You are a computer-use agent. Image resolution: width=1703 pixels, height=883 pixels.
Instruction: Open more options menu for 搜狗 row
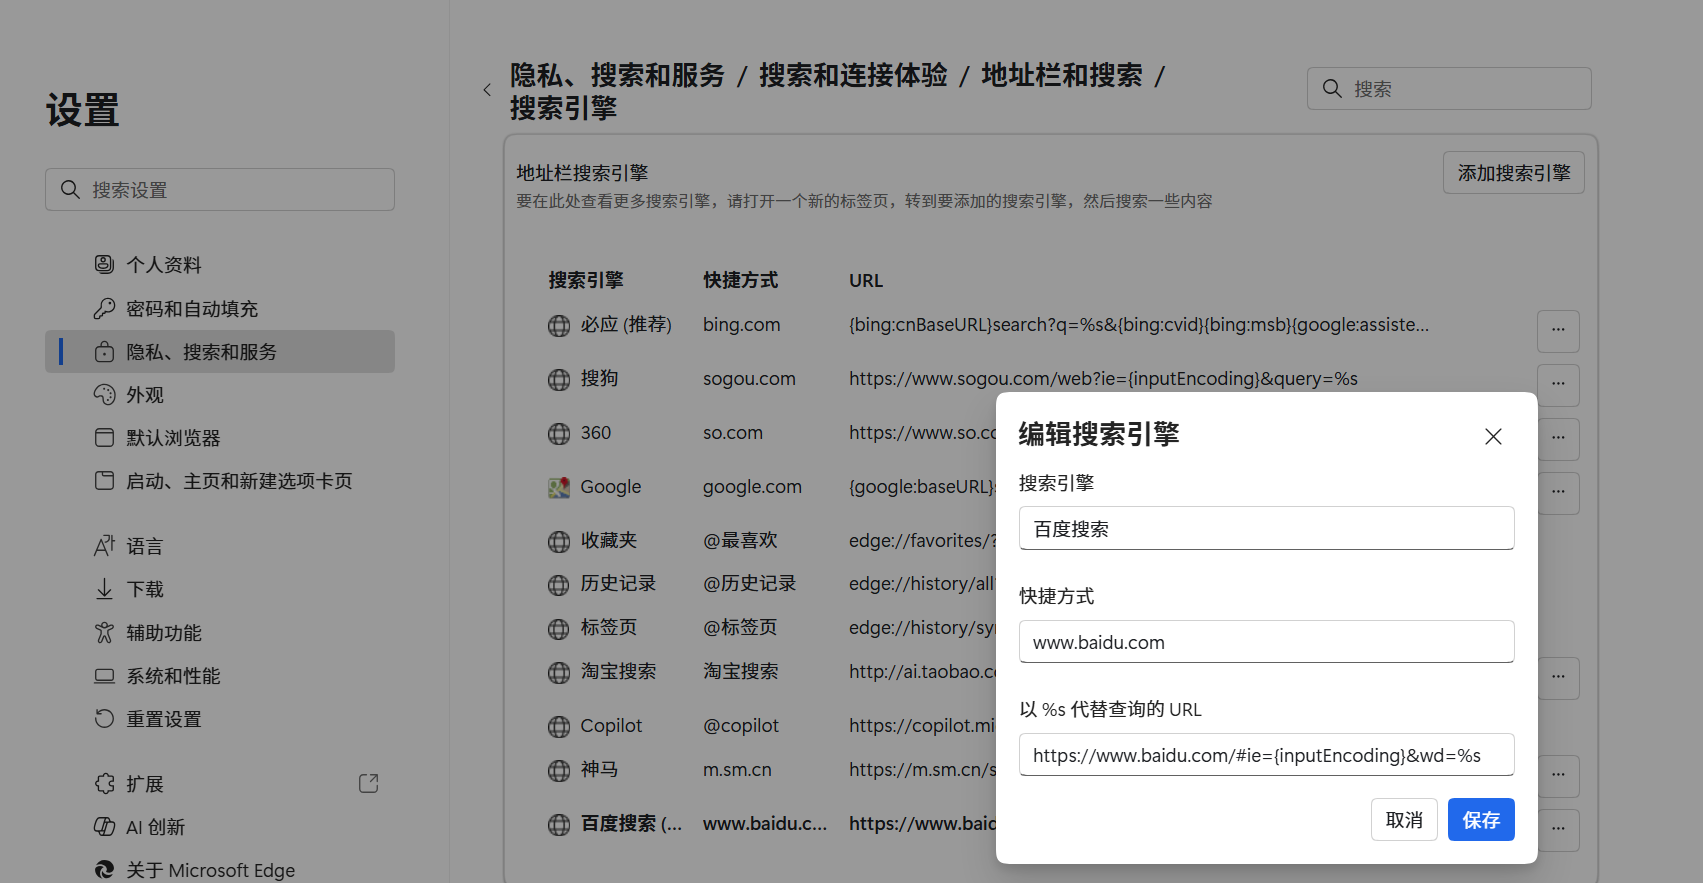pos(1557,385)
